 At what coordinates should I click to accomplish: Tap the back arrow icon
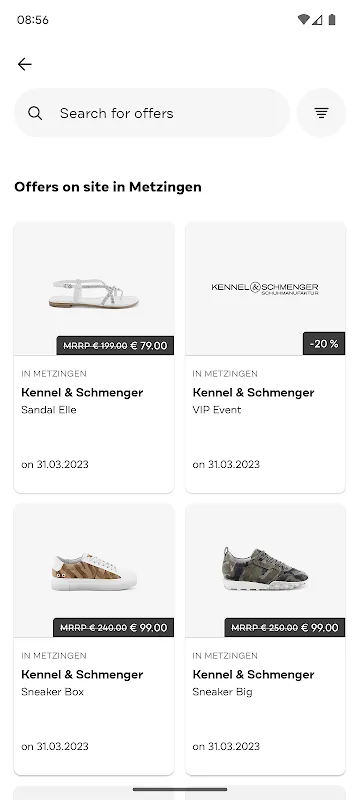(x=24, y=64)
